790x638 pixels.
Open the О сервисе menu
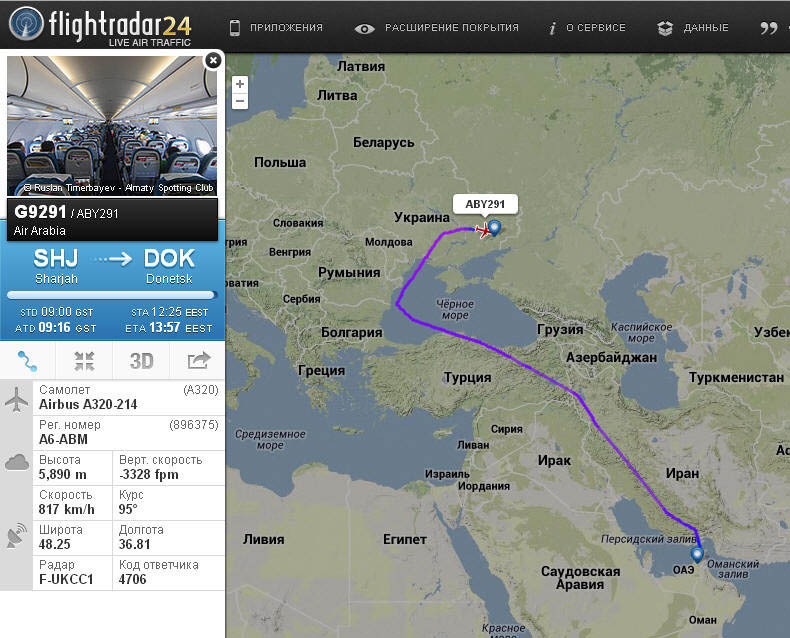(587, 28)
